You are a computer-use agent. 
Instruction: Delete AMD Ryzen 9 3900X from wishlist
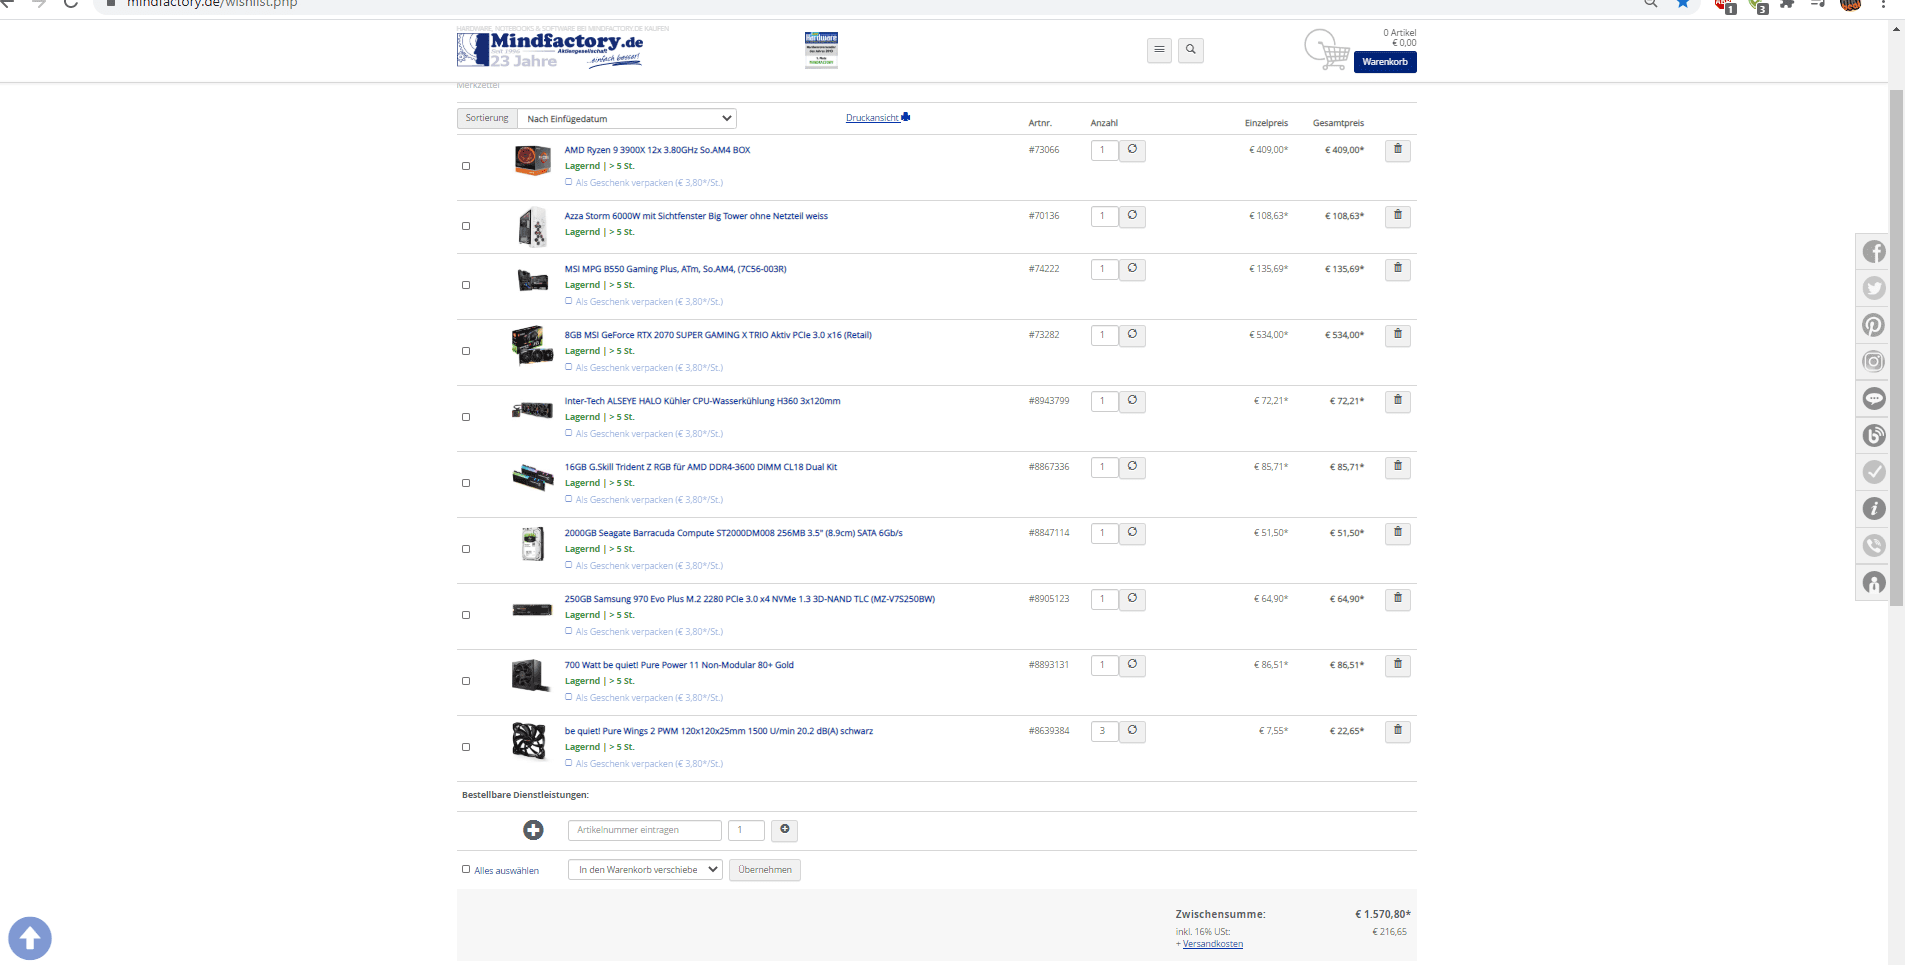click(x=1397, y=150)
